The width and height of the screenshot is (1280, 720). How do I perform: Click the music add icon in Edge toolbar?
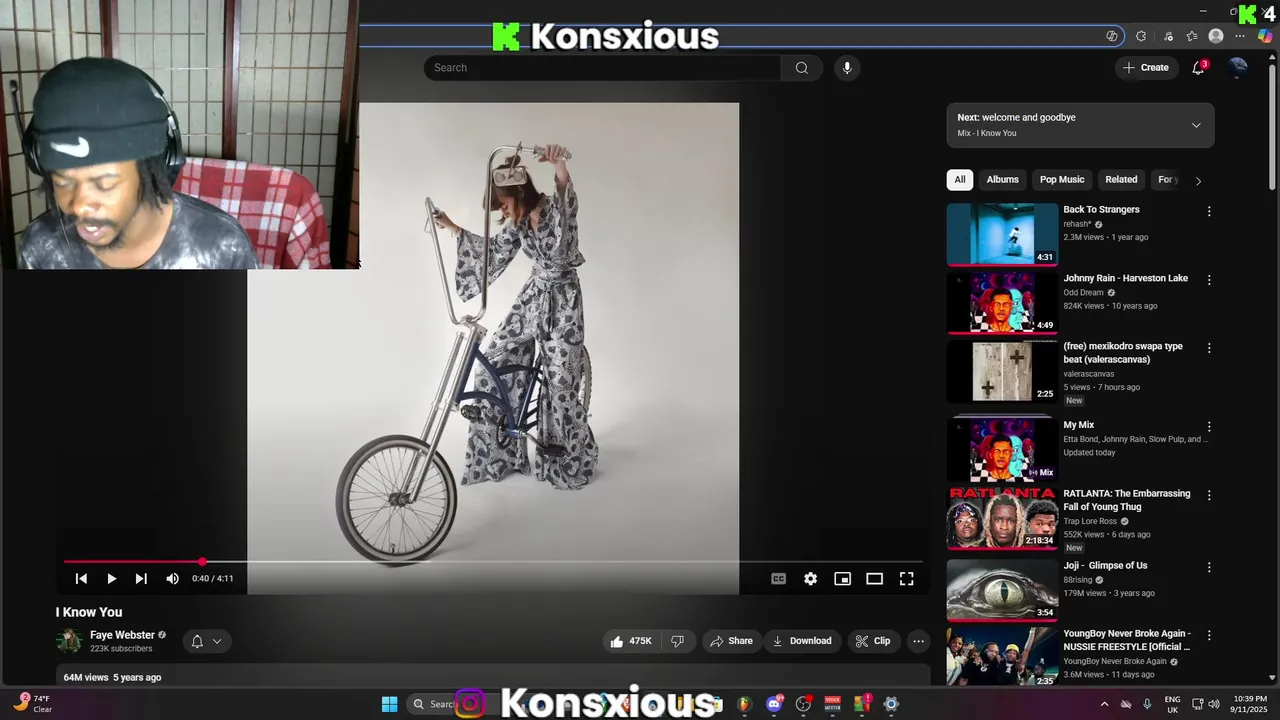tap(1168, 36)
